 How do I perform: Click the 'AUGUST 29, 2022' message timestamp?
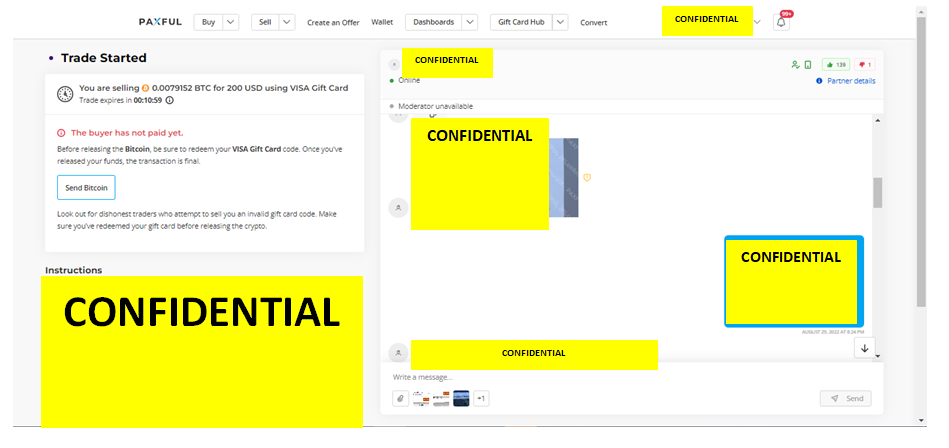(x=833, y=332)
